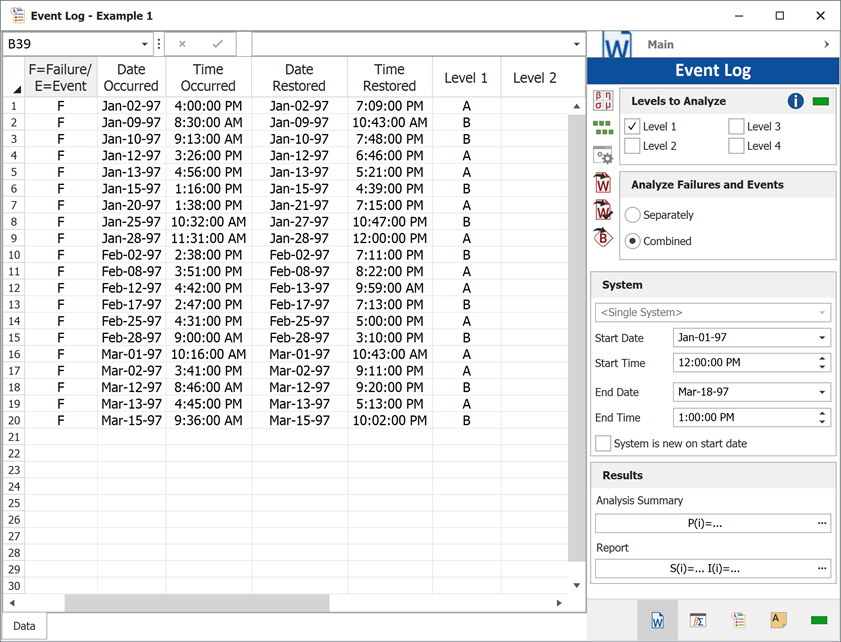
Task: Click the select-all corner of the spreadsheet
Action: click(x=14, y=78)
